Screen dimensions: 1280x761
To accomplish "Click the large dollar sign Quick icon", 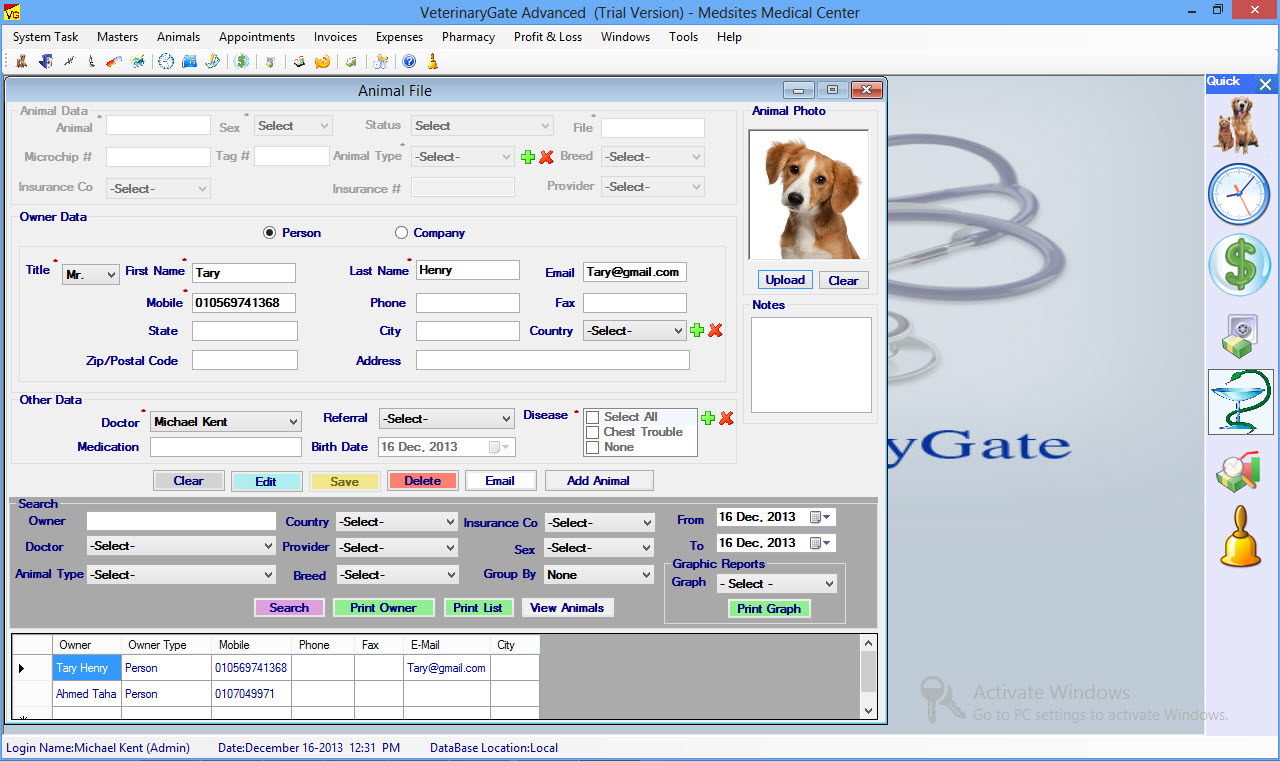I will click(1239, 266).
